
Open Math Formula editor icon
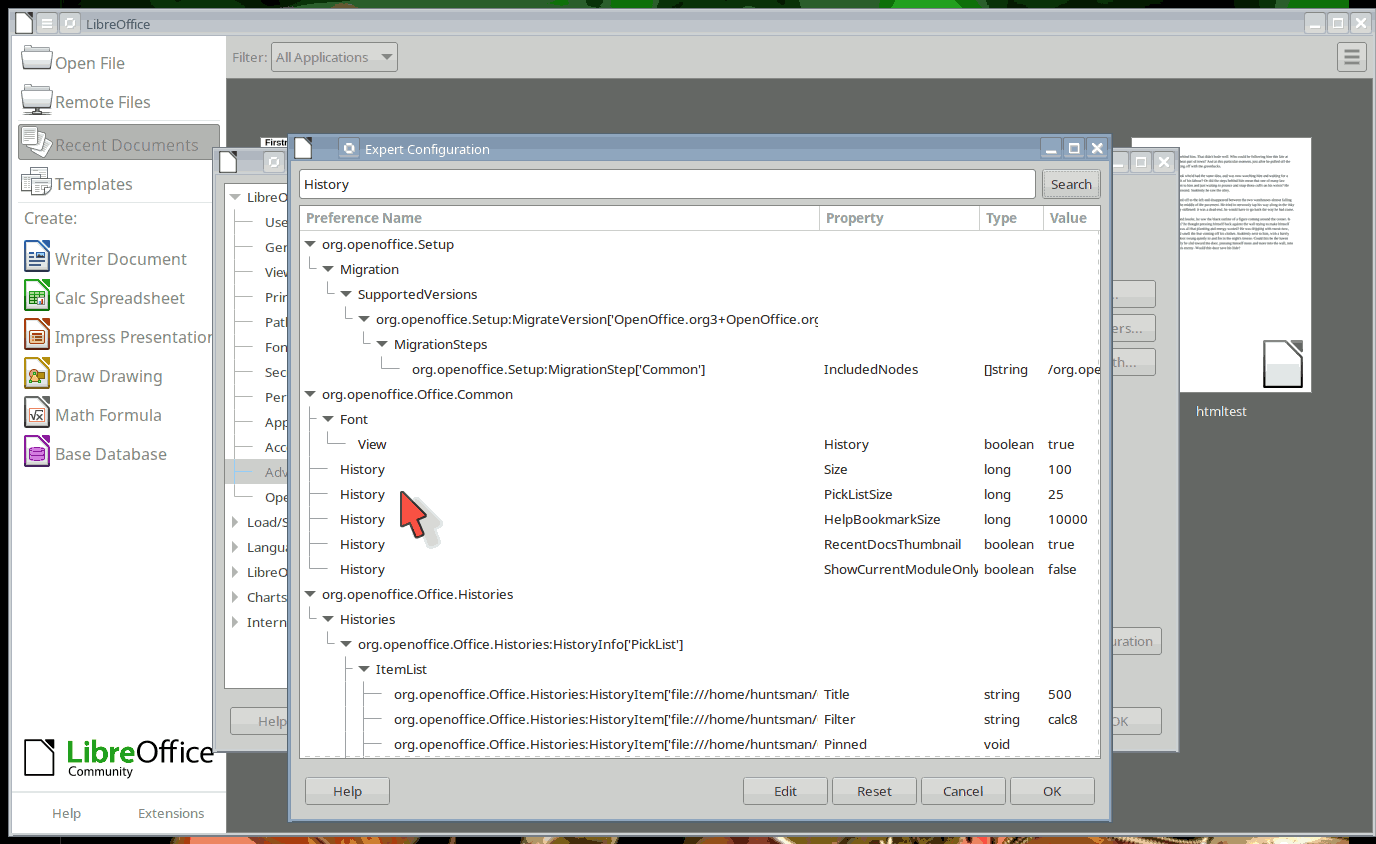(37, 414)
